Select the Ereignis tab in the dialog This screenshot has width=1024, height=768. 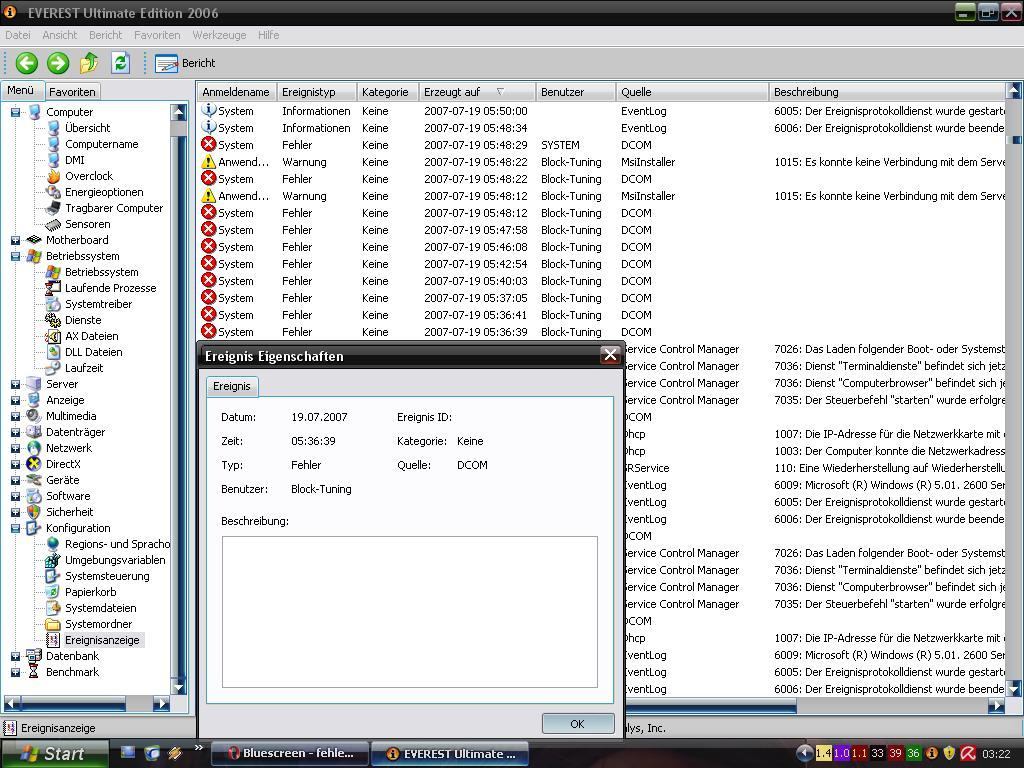232,386
